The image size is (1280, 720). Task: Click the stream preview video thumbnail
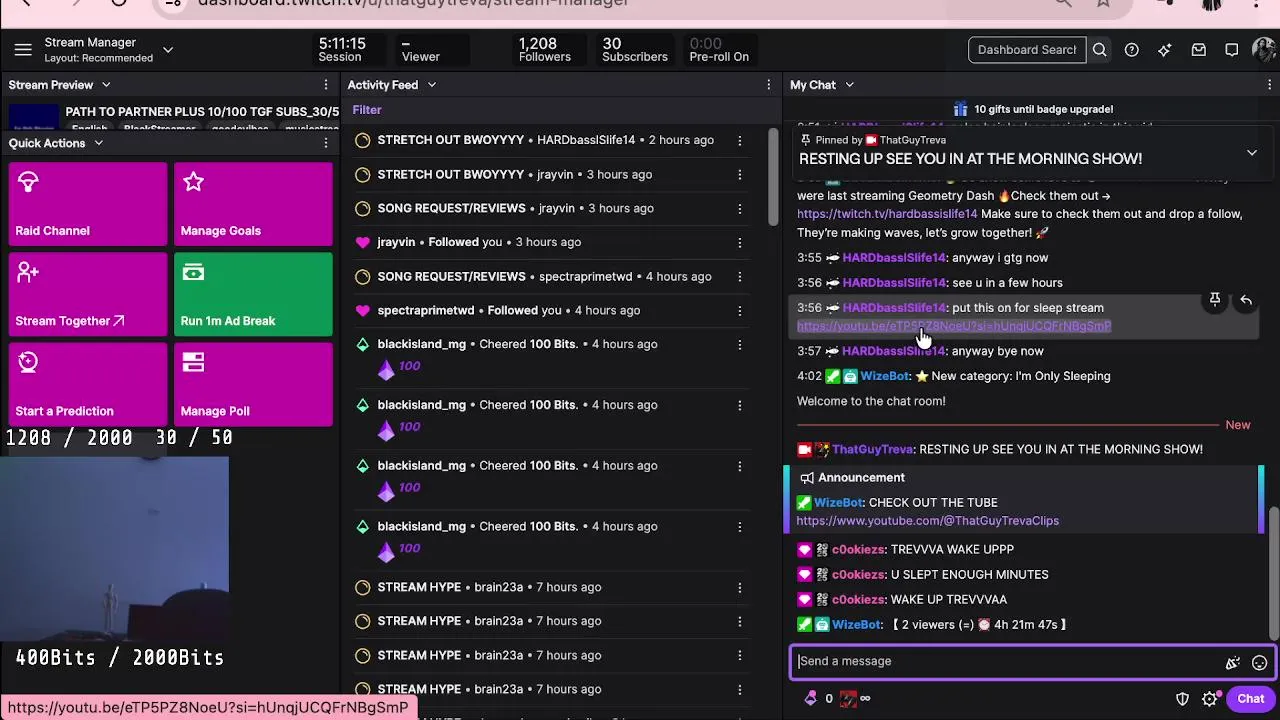tap(35, 116)
